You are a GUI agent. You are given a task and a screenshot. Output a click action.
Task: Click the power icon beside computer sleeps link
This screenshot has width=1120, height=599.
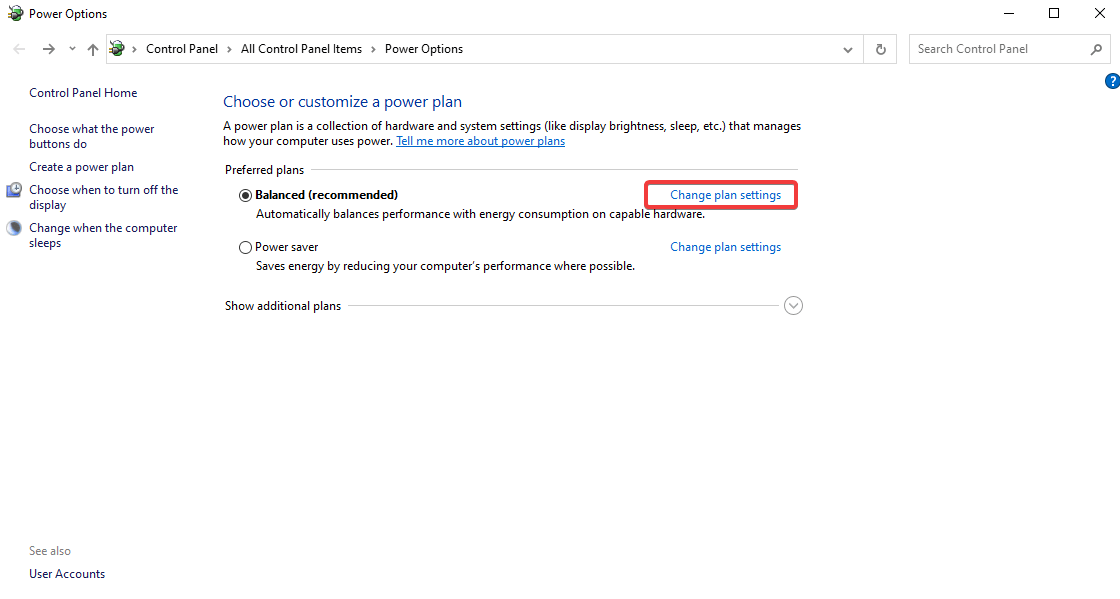pos(13,227)
